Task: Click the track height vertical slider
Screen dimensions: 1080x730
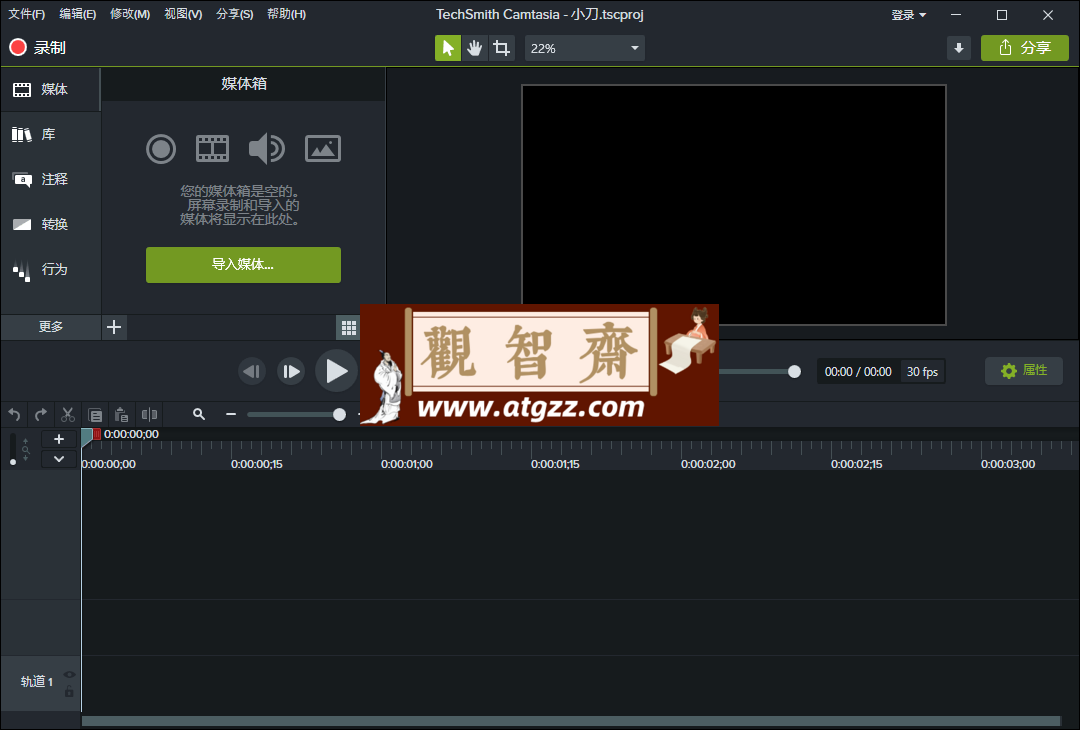Action: point(13,449)
